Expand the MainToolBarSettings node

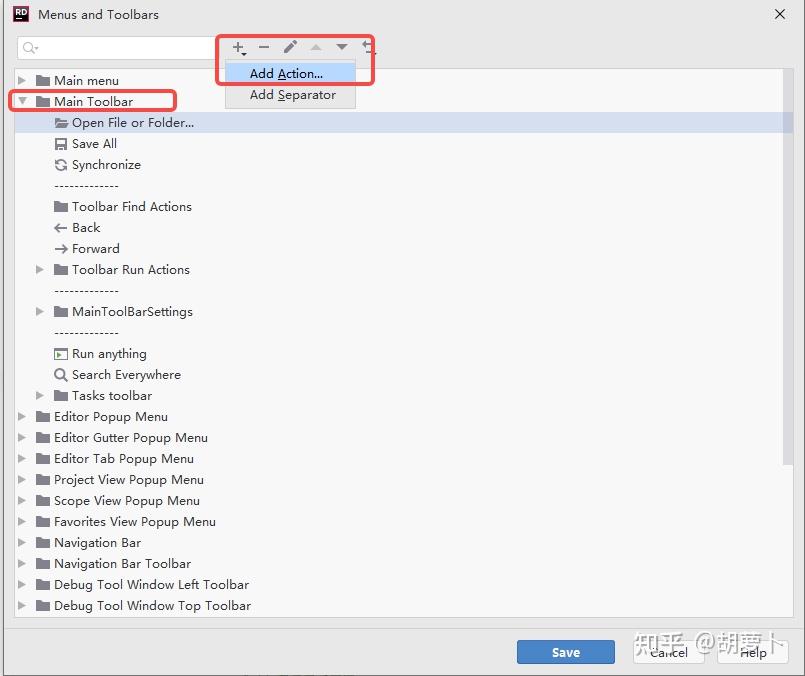pyautogui.click(x=38, y=311)
